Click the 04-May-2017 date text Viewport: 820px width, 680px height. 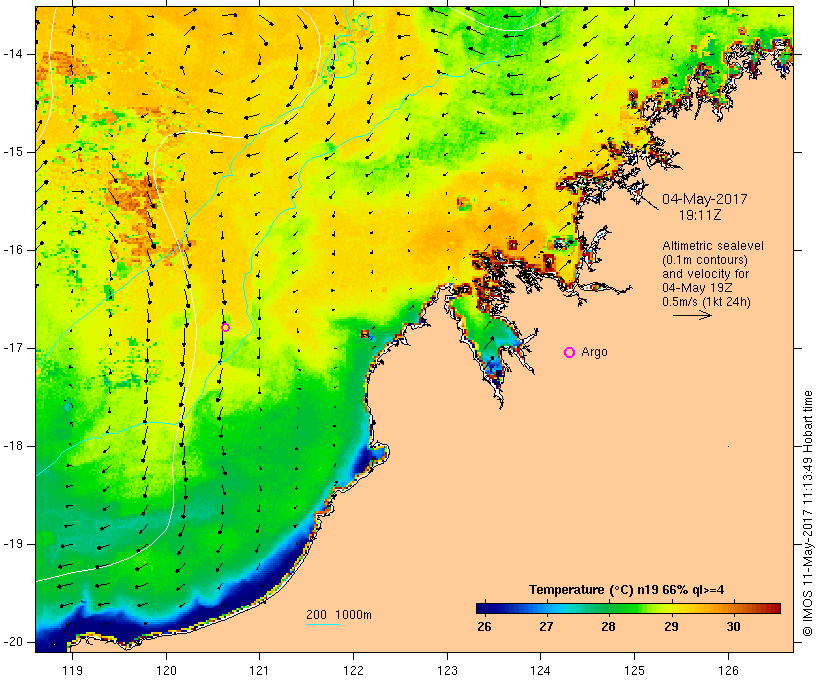coord(704,199)
